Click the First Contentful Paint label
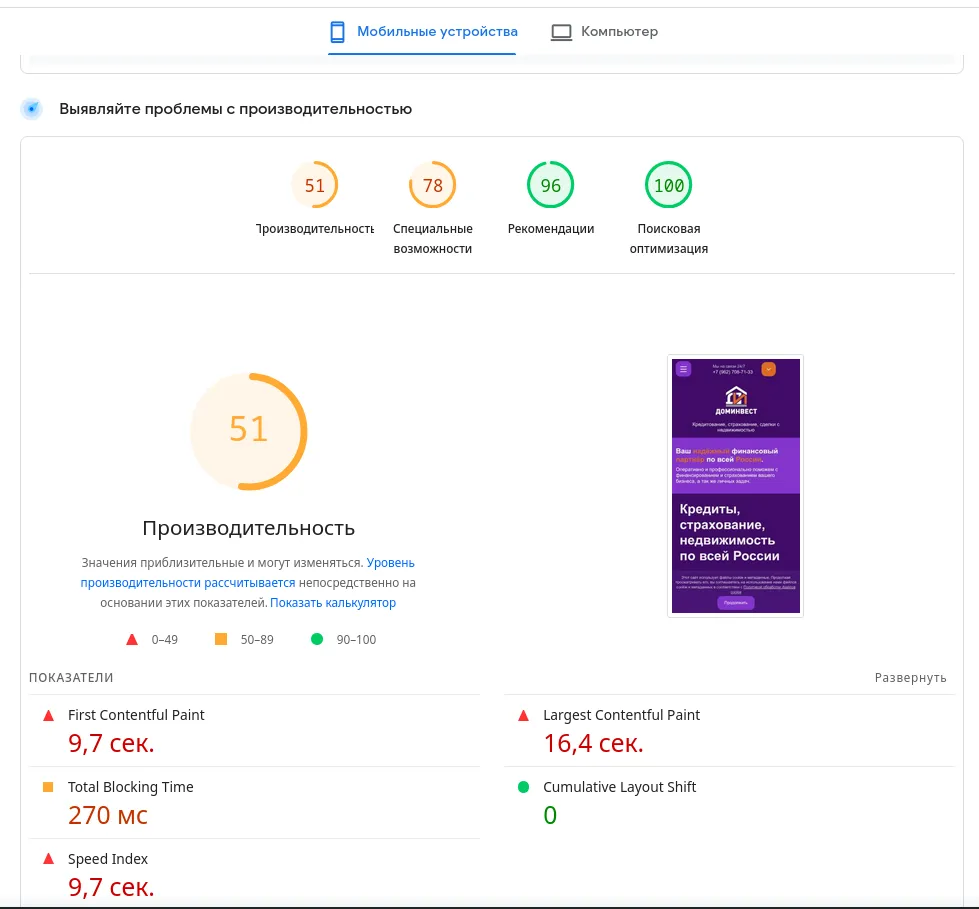This screenshot has height=909, width=979. [x=136, y=715]
